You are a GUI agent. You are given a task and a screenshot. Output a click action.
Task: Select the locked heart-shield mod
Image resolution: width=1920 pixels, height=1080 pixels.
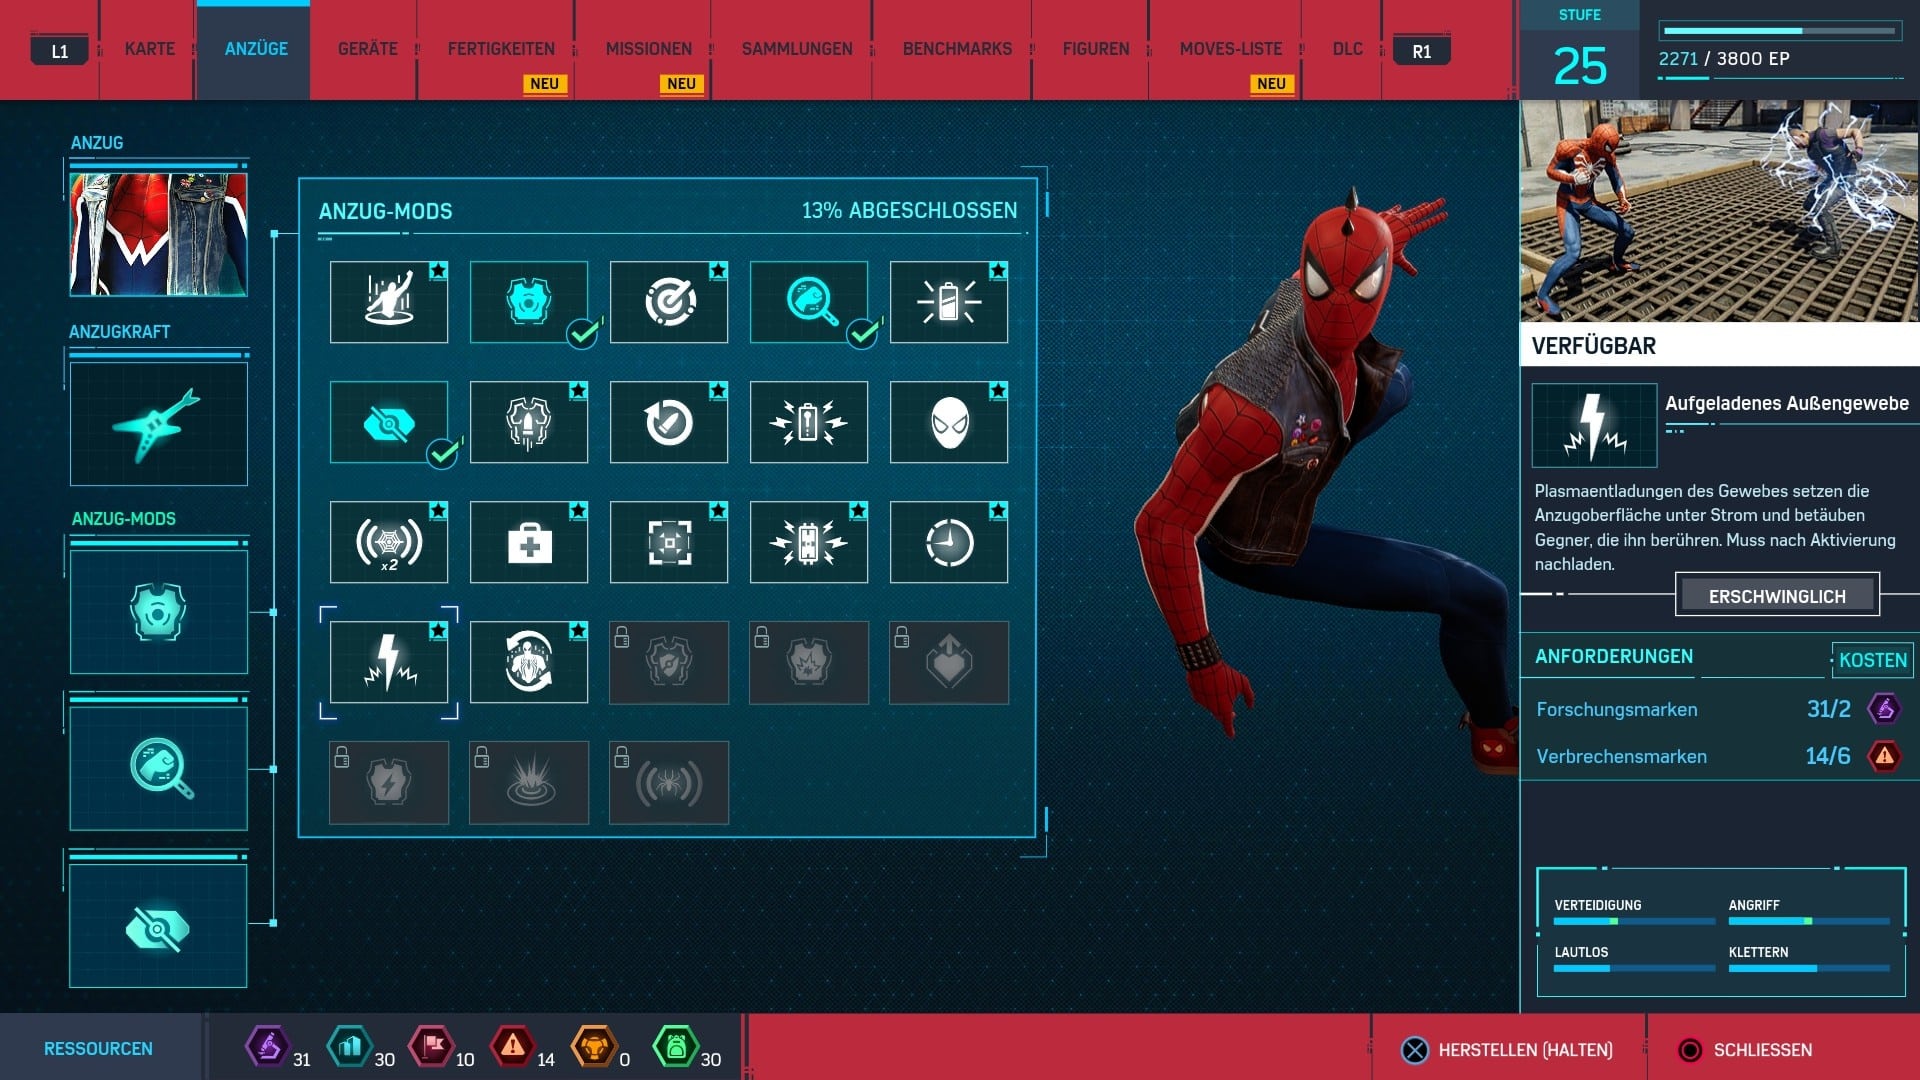pyautogui.click(x=949, y=662)
